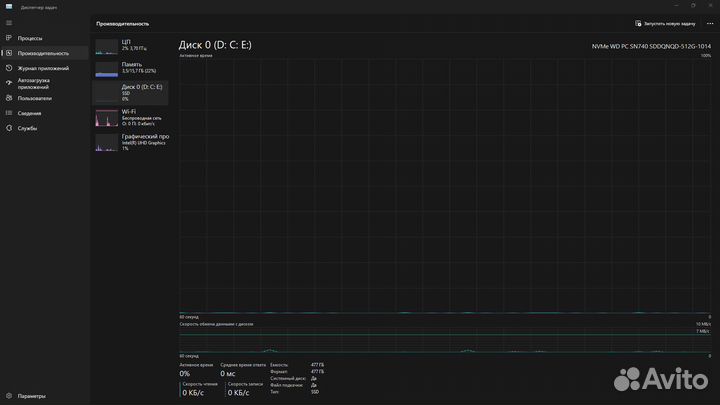Click the Пользователи users icon
Screen dimensions: 720x405
[x=9, y=98]
